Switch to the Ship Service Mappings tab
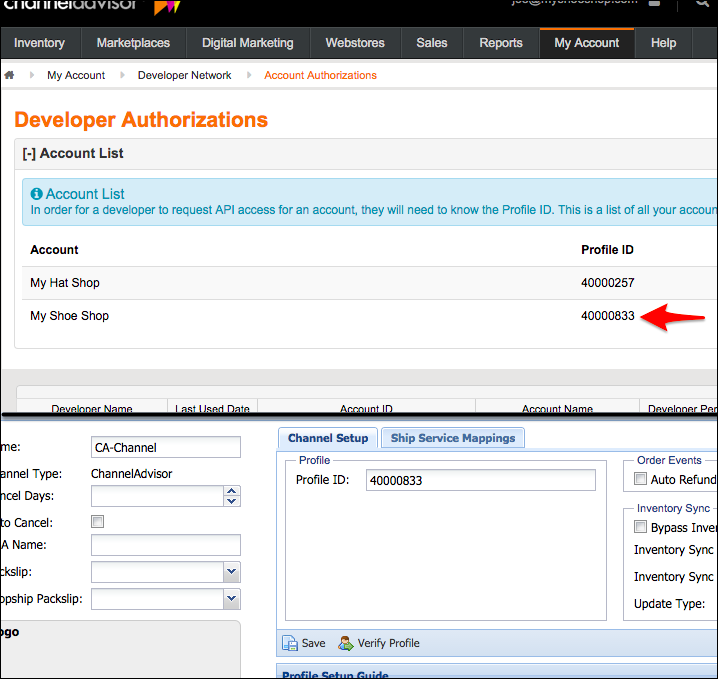 (x=453, y=438)
